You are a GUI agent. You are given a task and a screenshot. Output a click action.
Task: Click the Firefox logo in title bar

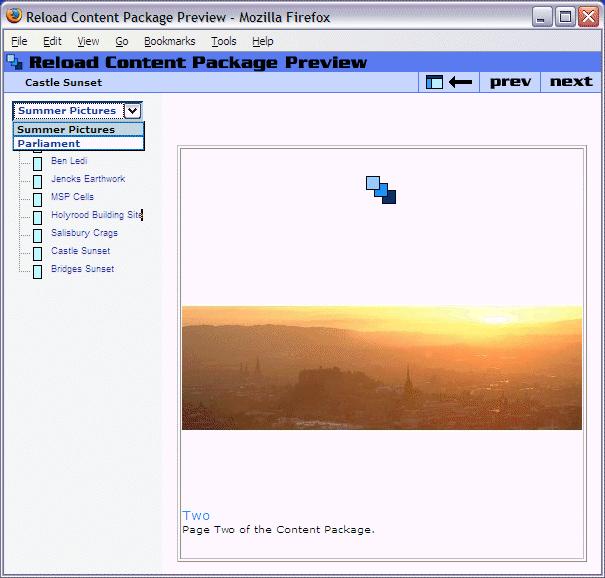tap(14, 16)
